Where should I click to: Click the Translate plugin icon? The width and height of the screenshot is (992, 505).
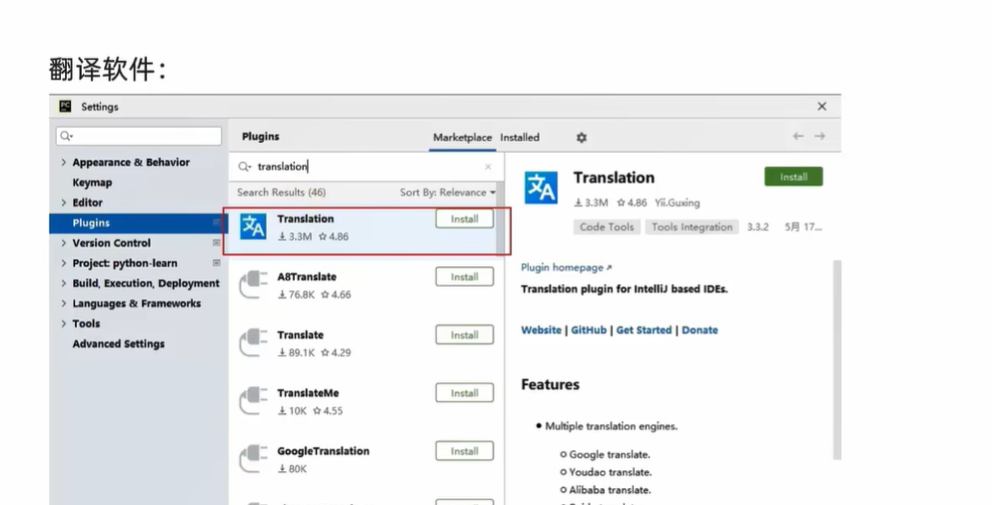[x=254, y=343]
